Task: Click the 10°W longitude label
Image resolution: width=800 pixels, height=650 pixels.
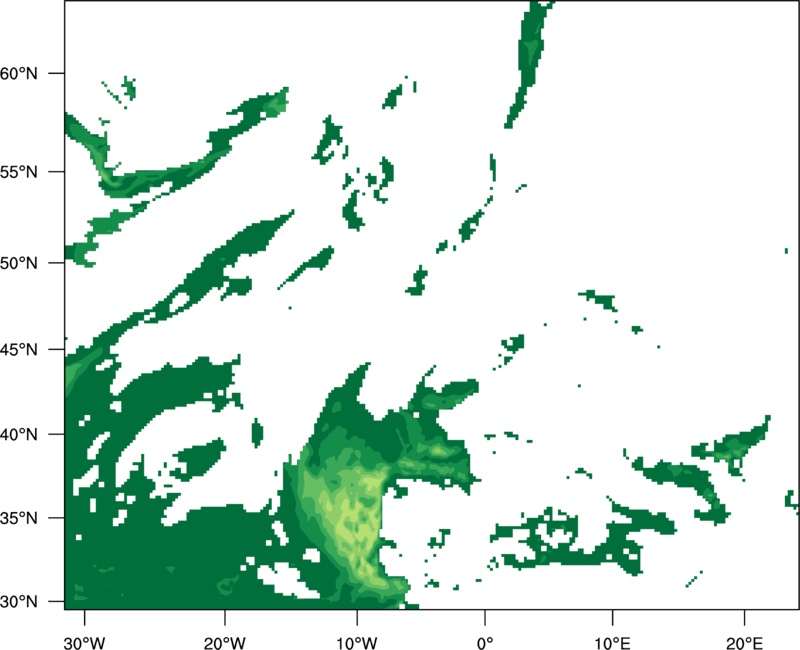Action: (x=357, y=643)
